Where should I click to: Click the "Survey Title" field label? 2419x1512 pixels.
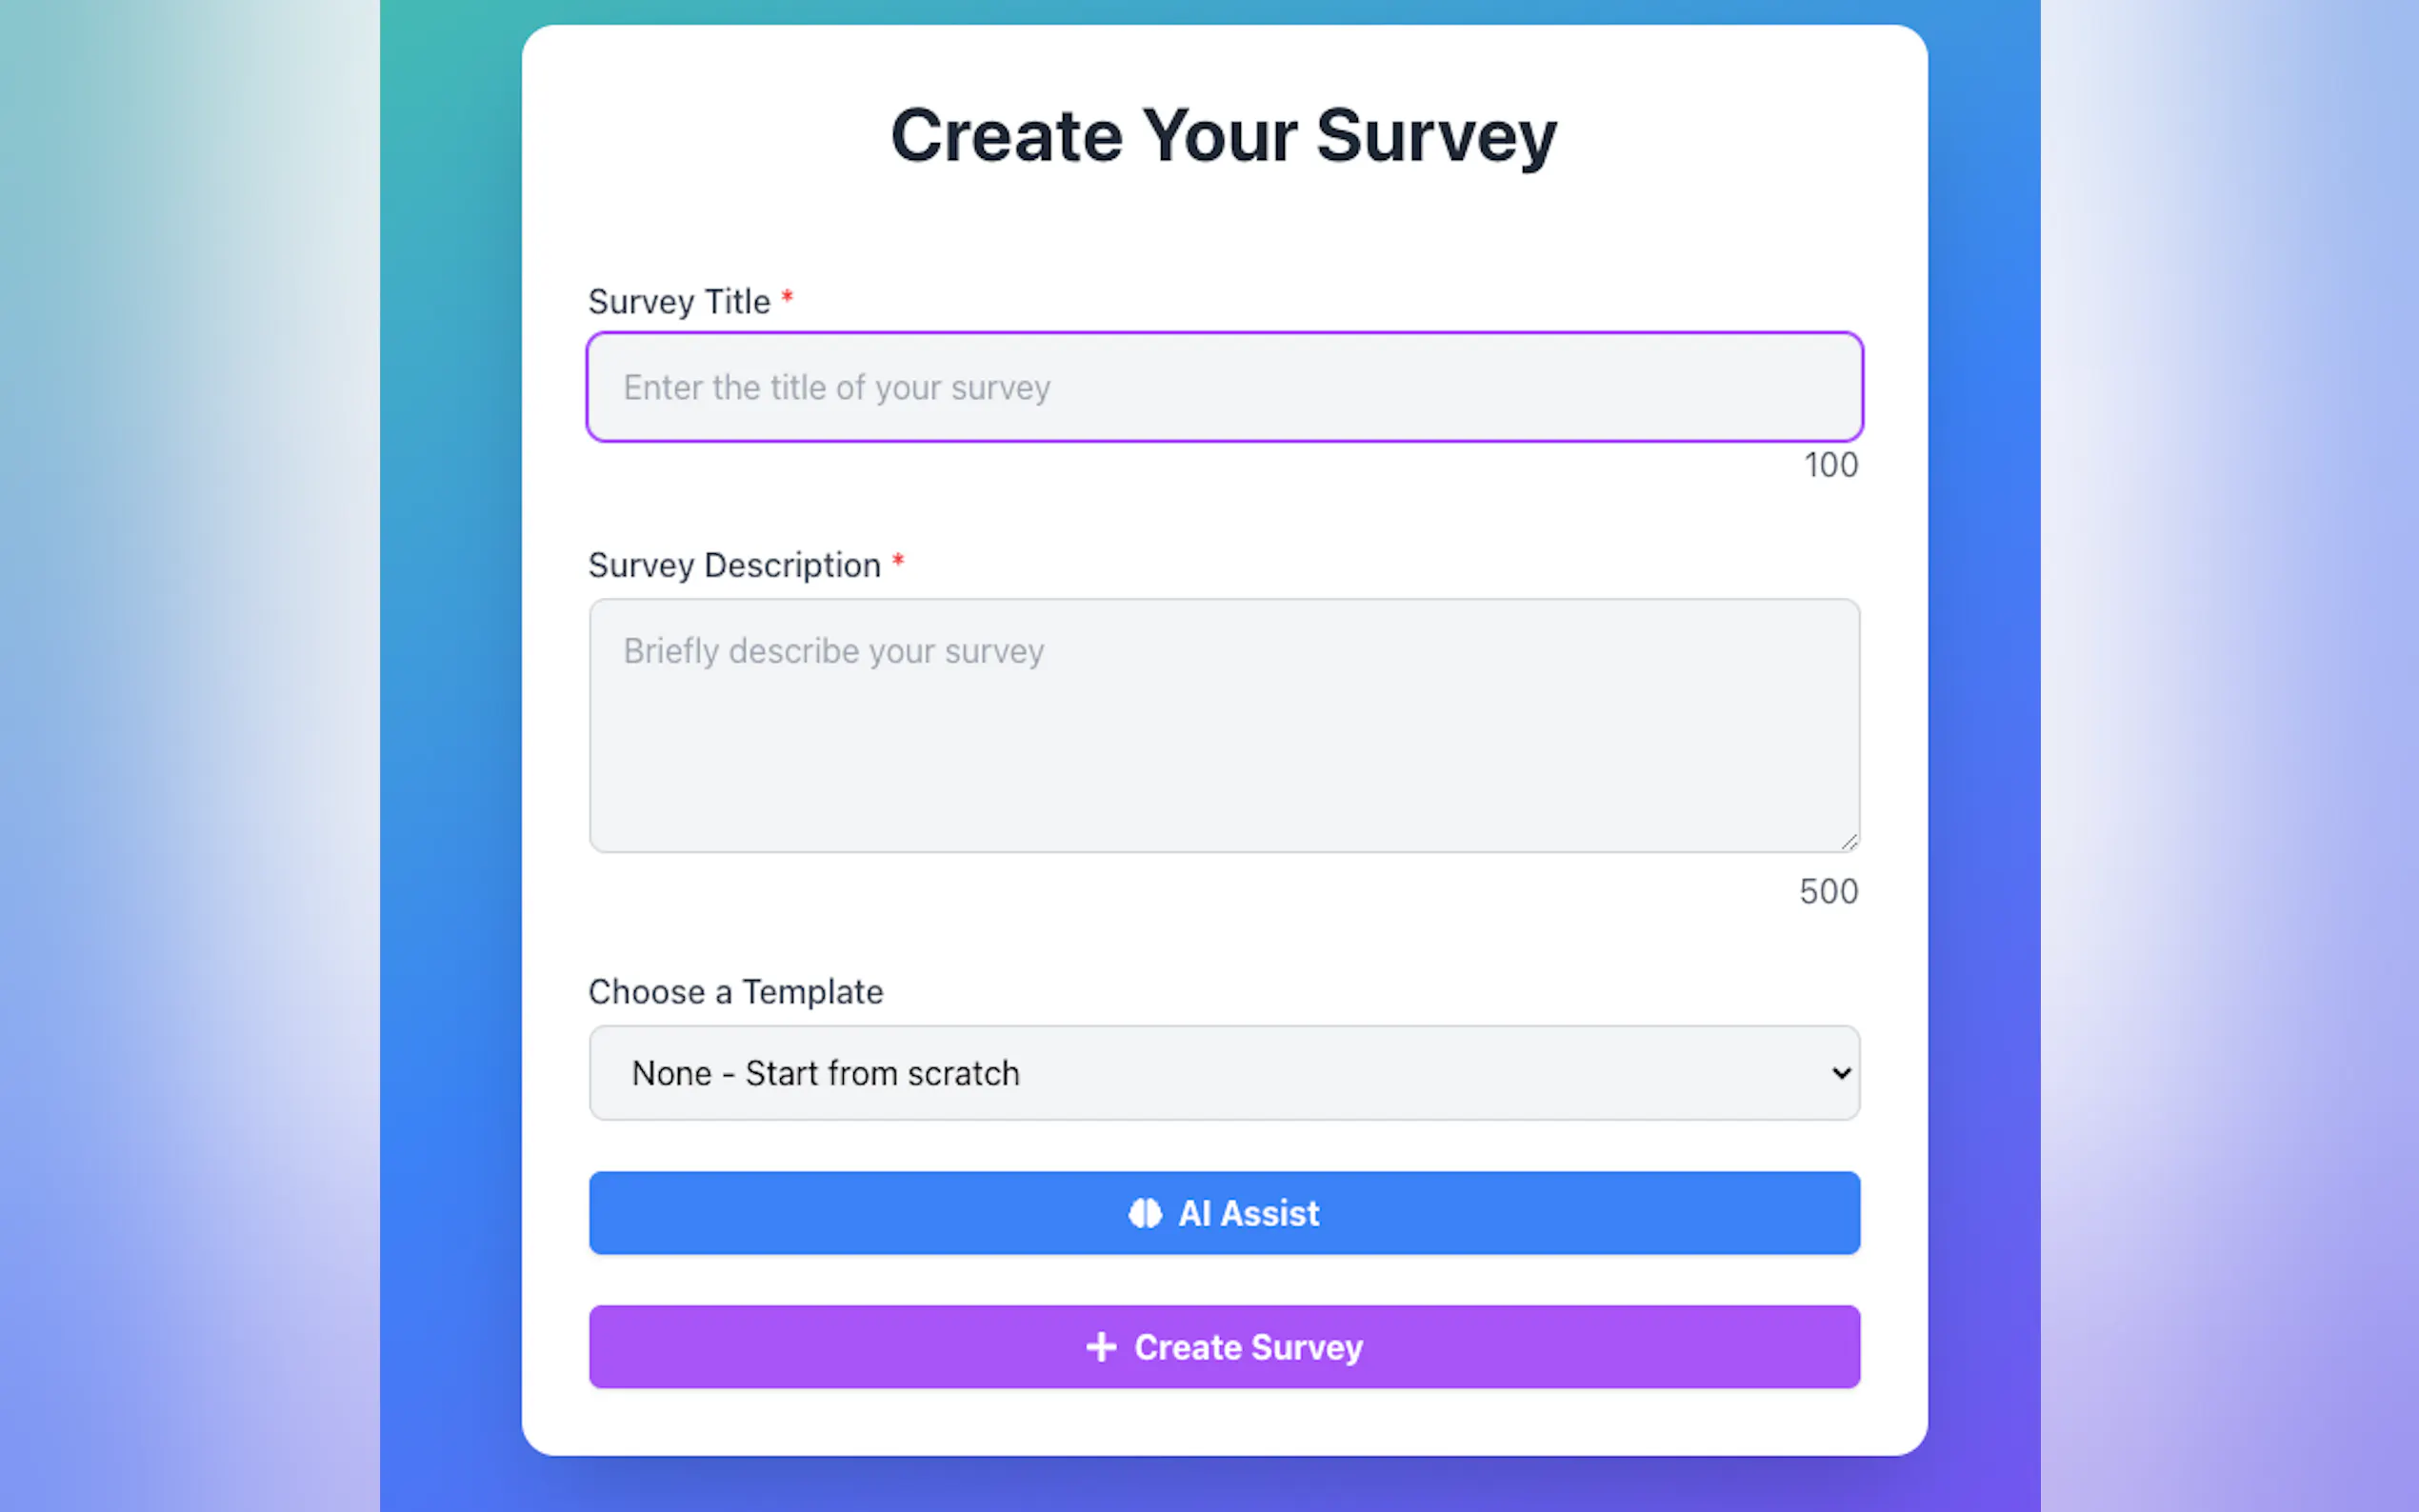[679, 301]
